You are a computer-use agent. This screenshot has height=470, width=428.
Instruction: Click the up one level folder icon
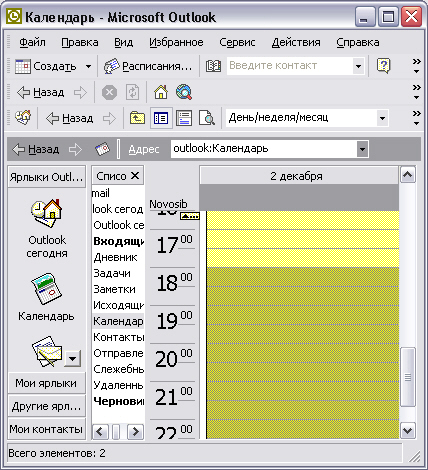pyautogui.click(x=137, y=118)
